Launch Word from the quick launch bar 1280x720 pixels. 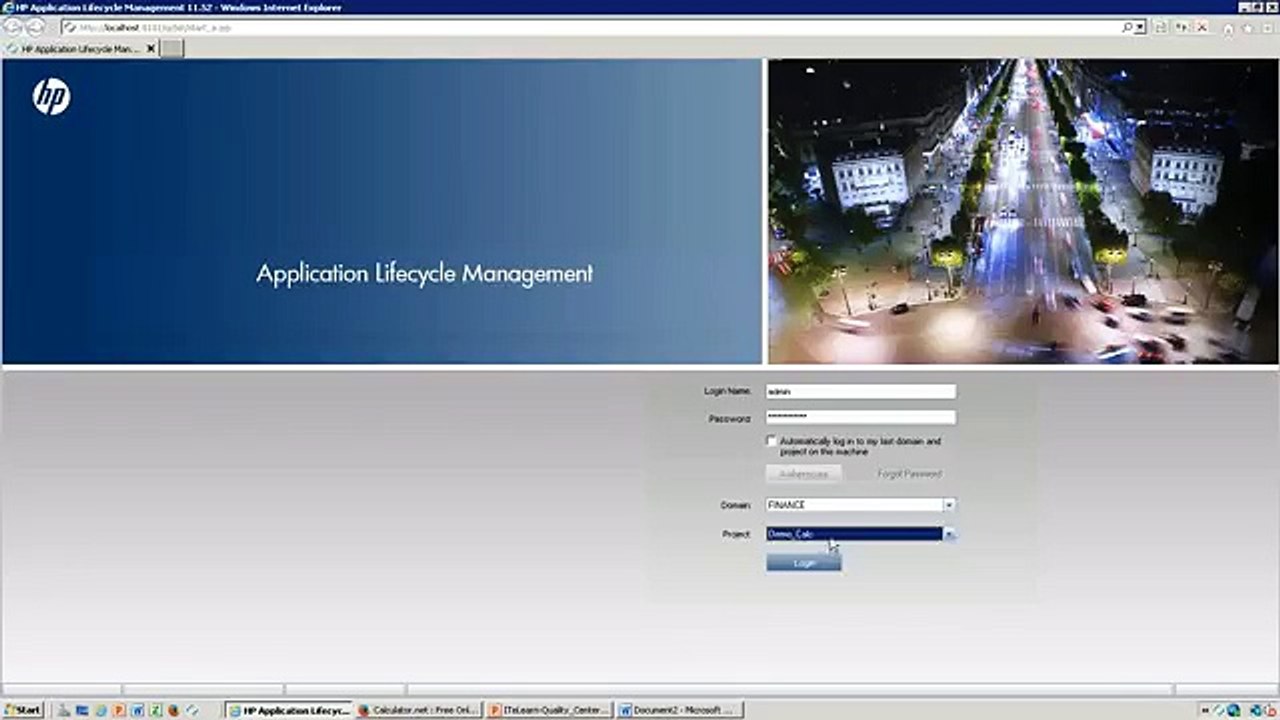pyautogui.click(x=137, y=711)
